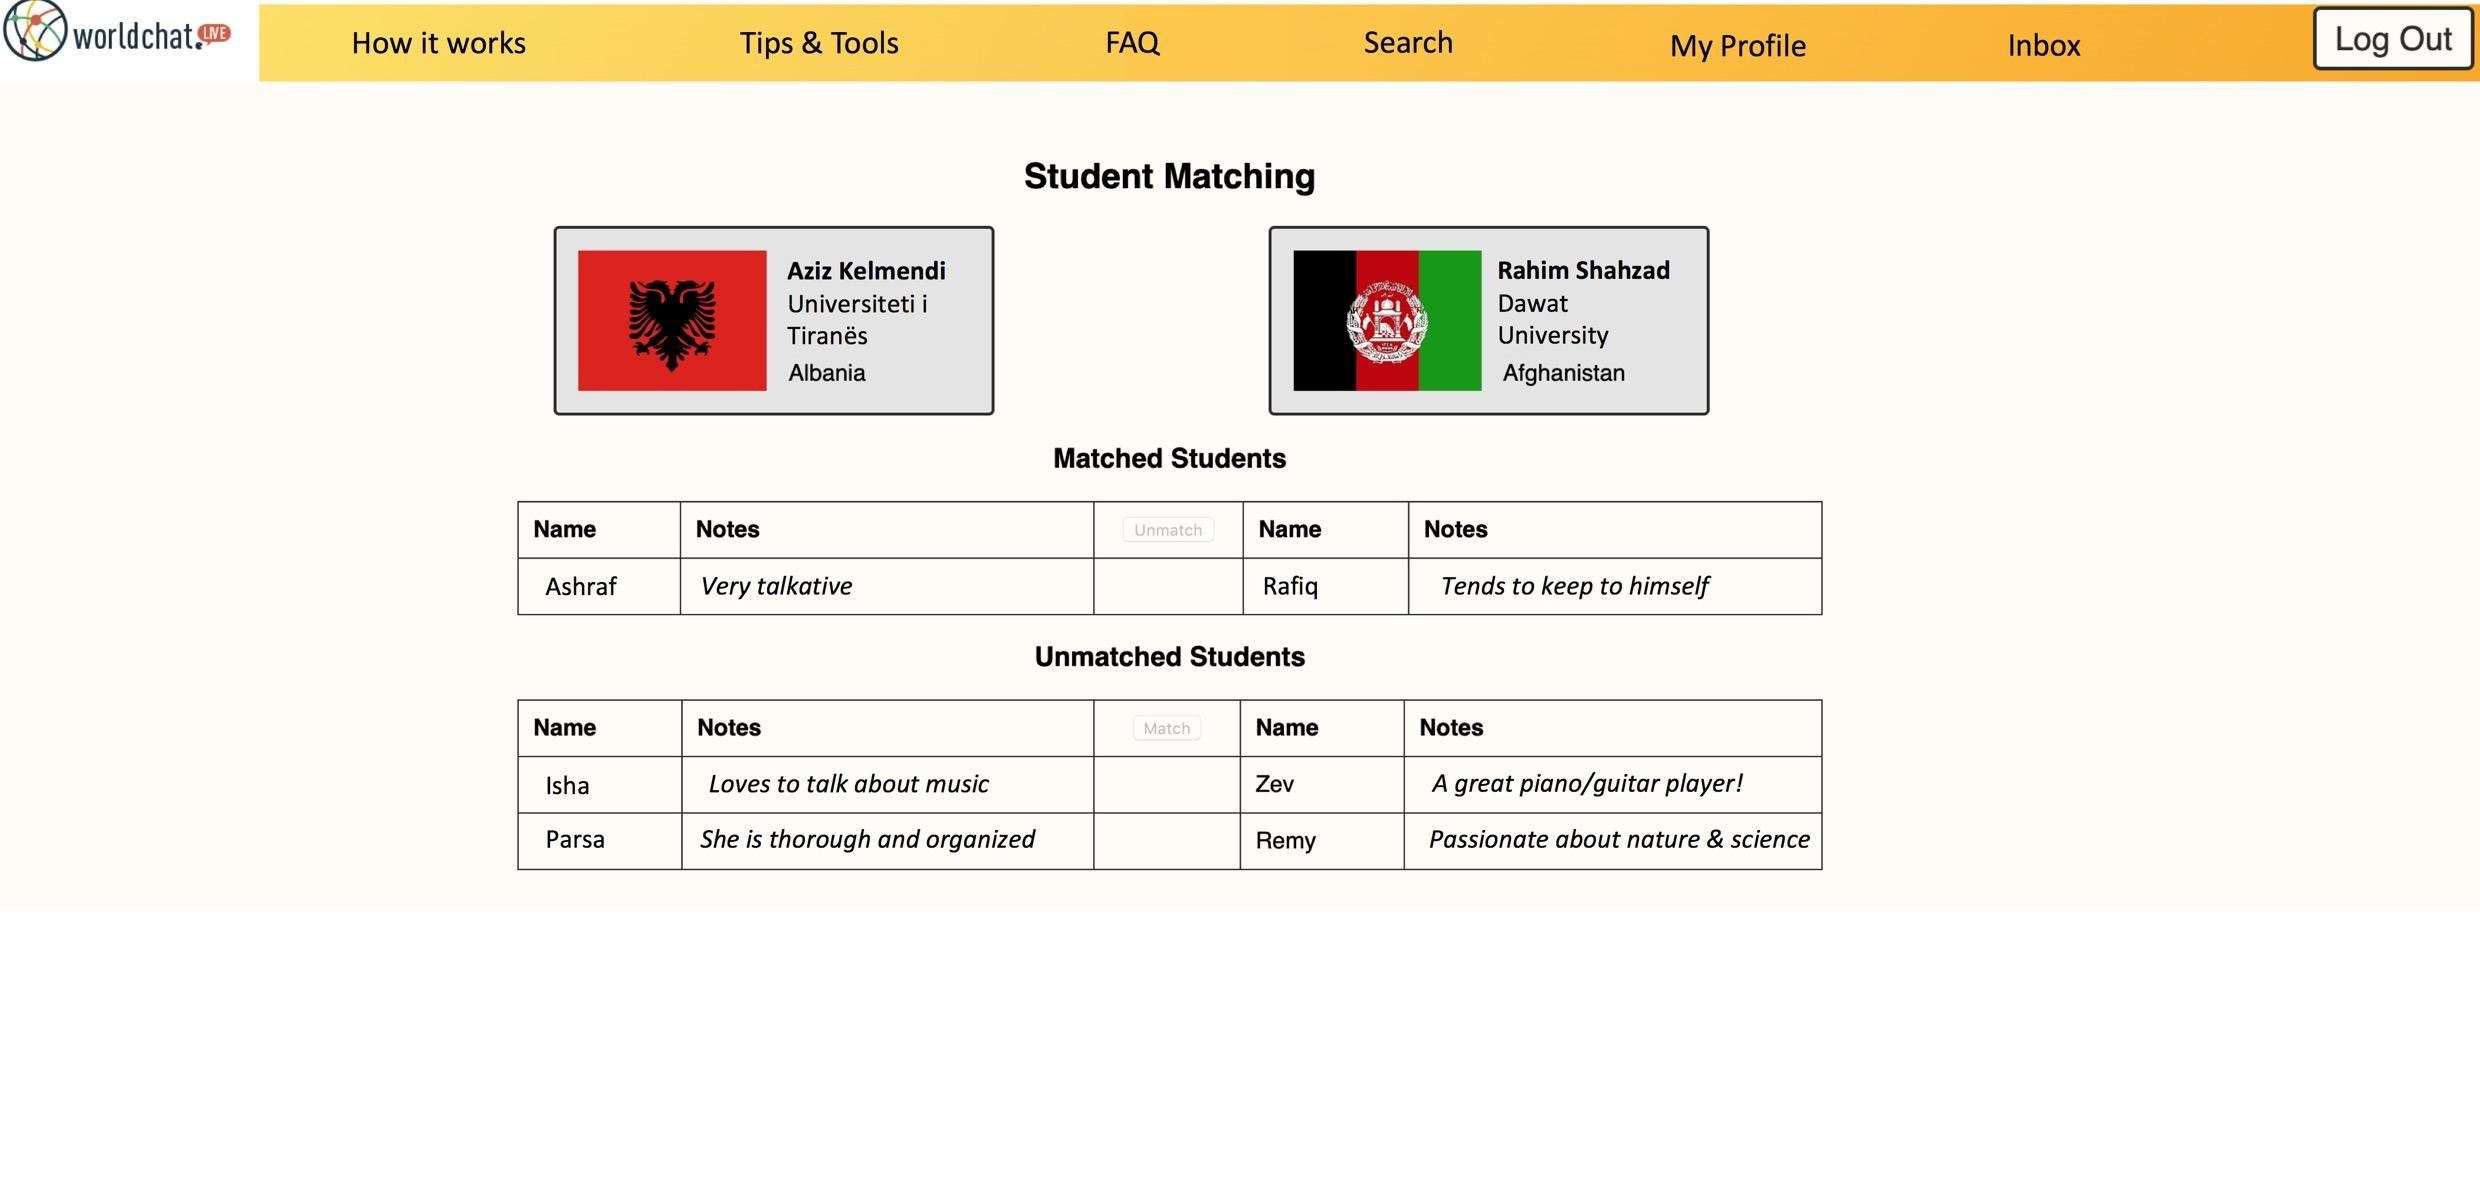
Task: Select Rahim Shahzad's name
Action: [1583, 271]
